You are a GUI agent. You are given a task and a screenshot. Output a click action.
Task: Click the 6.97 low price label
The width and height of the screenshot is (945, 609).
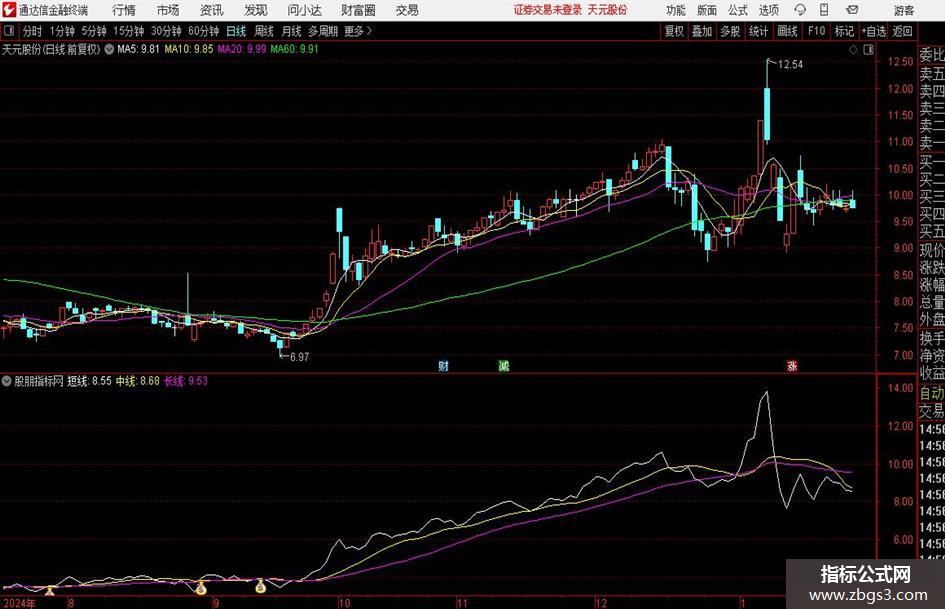299,357
